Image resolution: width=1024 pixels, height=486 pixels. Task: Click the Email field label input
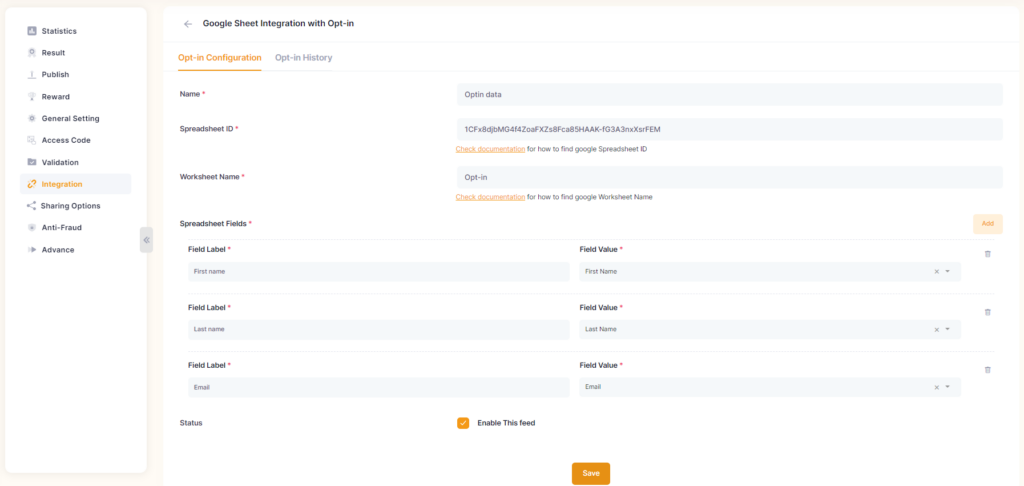click(379, 387)
